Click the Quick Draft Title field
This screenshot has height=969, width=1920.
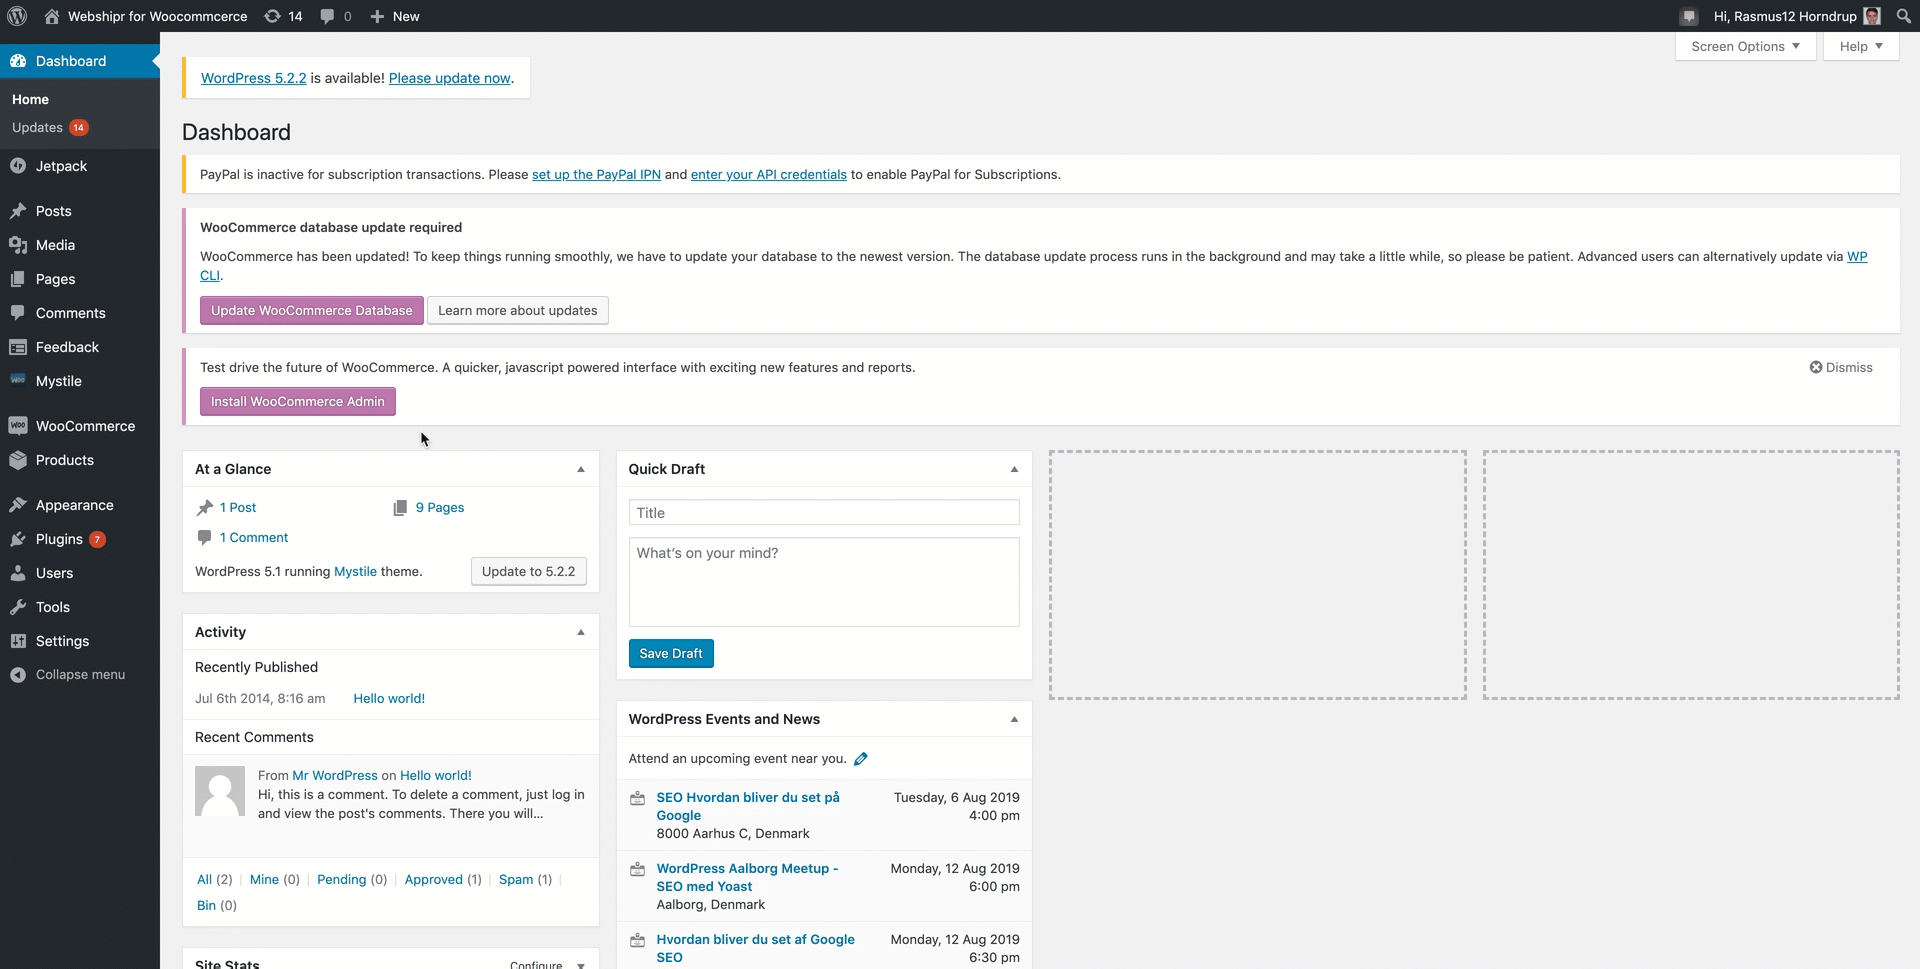(x=824, y=512)
